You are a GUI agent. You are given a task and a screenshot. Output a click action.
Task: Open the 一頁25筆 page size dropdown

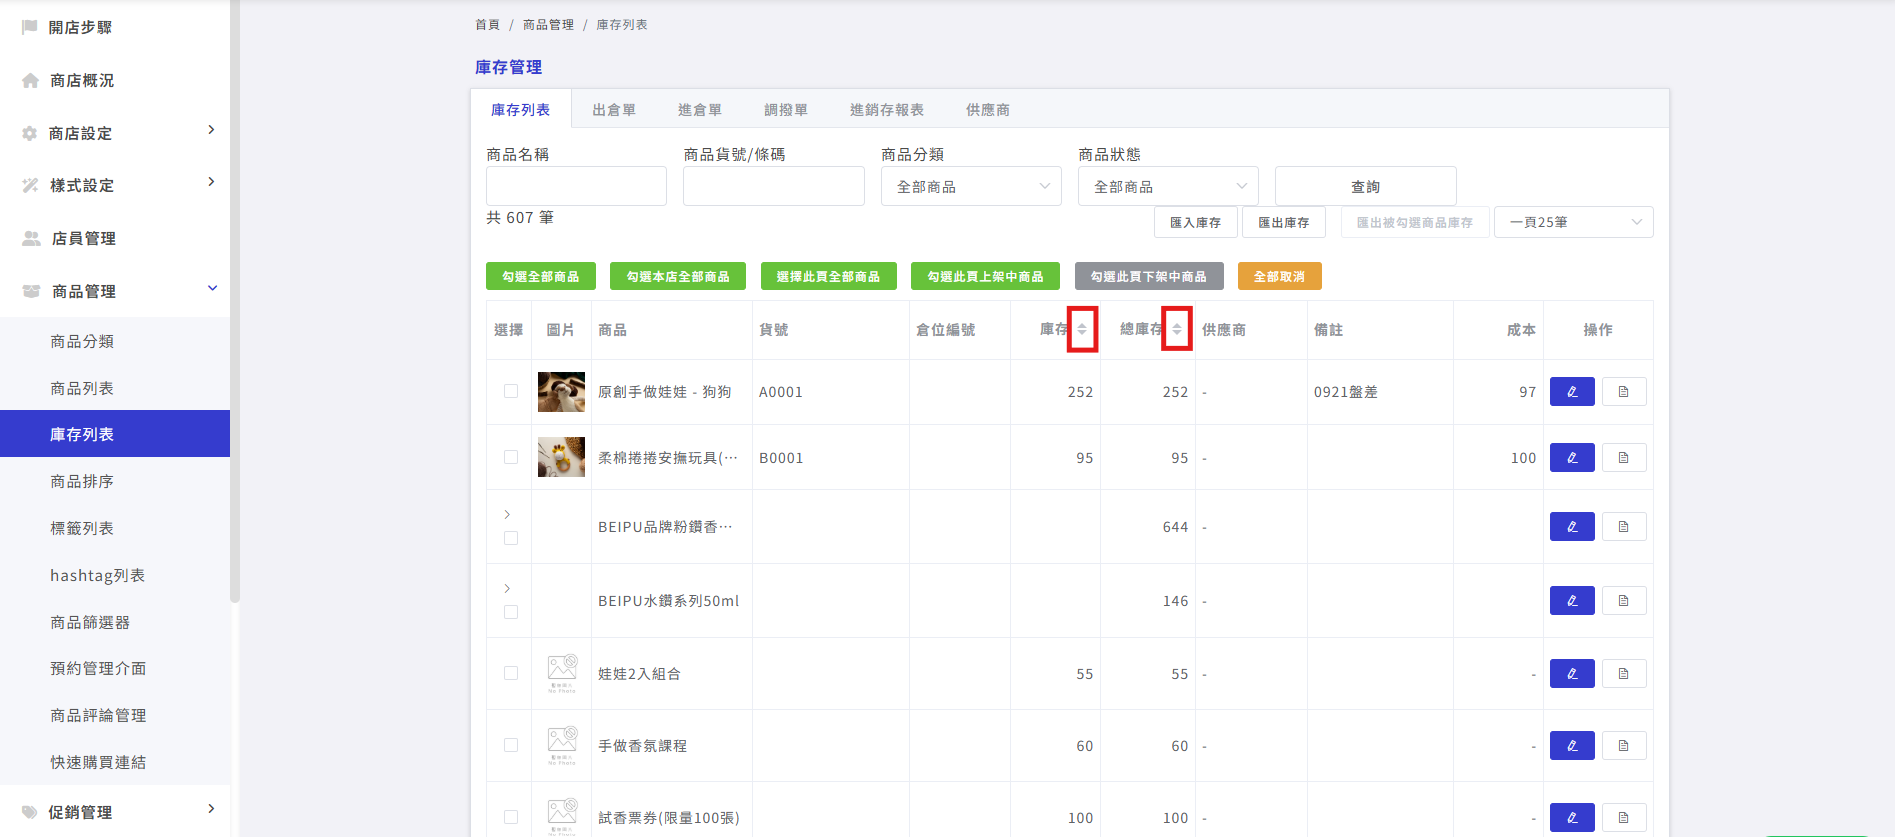tap(1573, 222)
